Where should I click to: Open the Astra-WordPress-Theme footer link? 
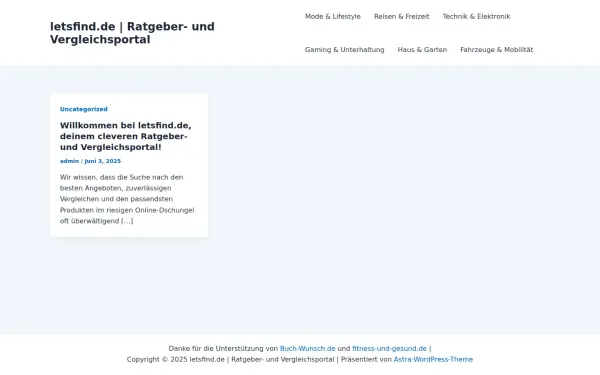433,359
